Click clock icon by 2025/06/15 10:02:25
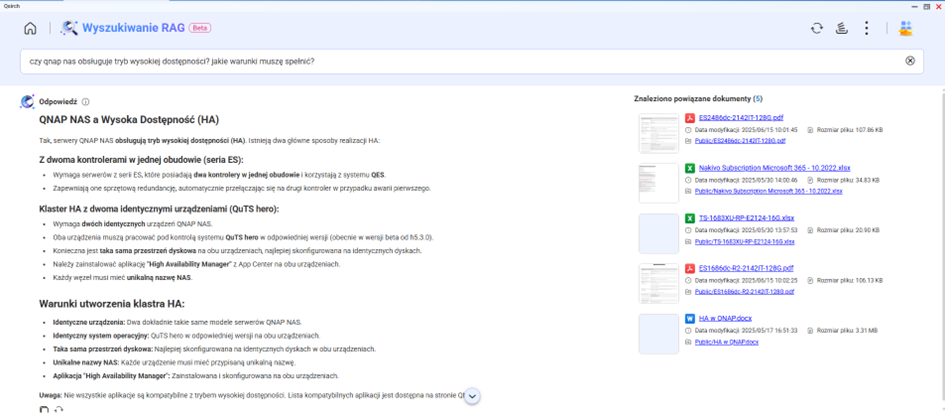The width and height of the screenshot is (945, 419). point(689,280)
